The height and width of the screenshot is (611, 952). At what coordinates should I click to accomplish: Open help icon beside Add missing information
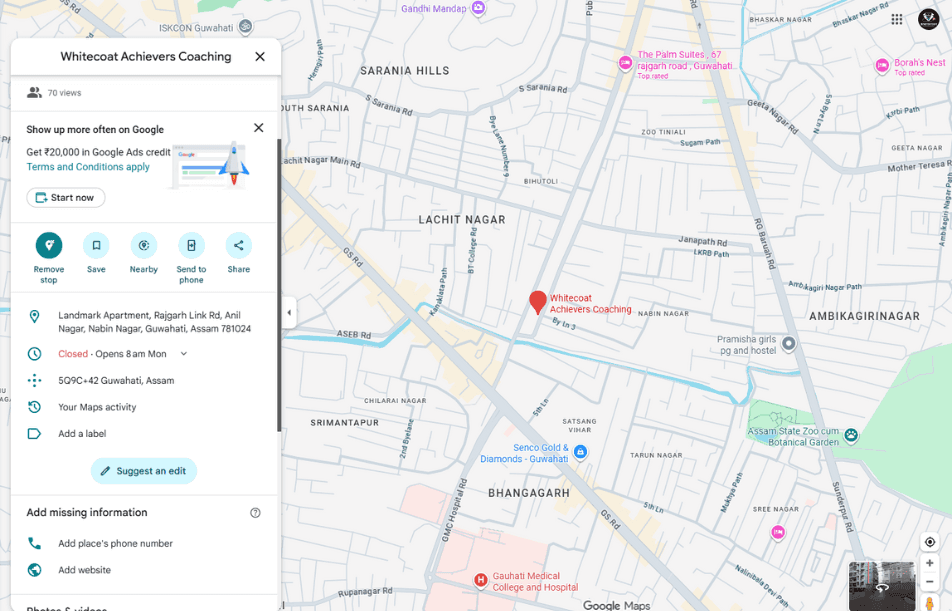tap(256, 513)
